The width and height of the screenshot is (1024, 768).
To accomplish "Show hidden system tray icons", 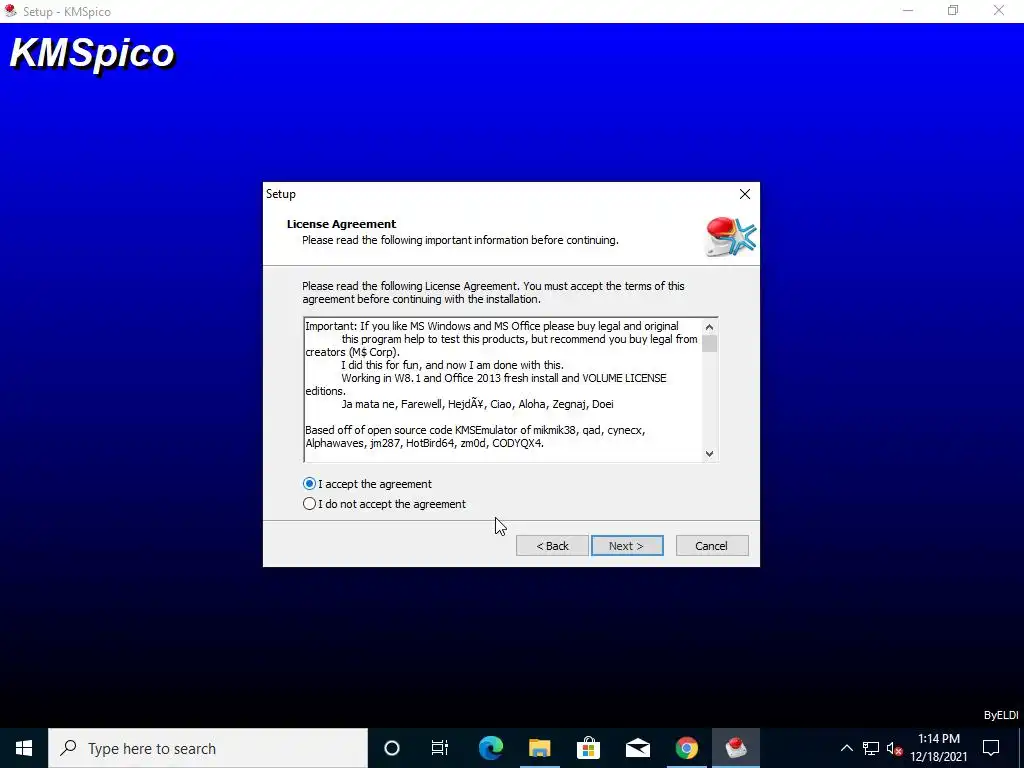I will (846, 748).
